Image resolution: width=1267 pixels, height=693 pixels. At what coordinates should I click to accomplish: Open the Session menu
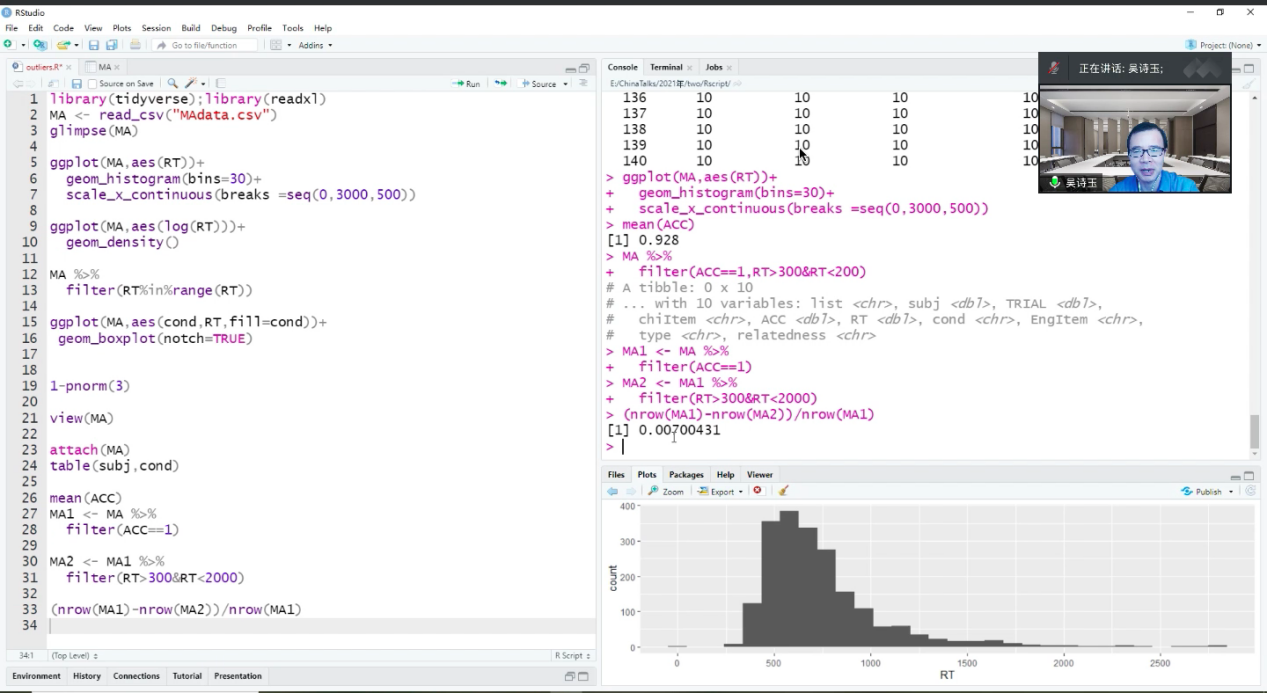point(156,28)
